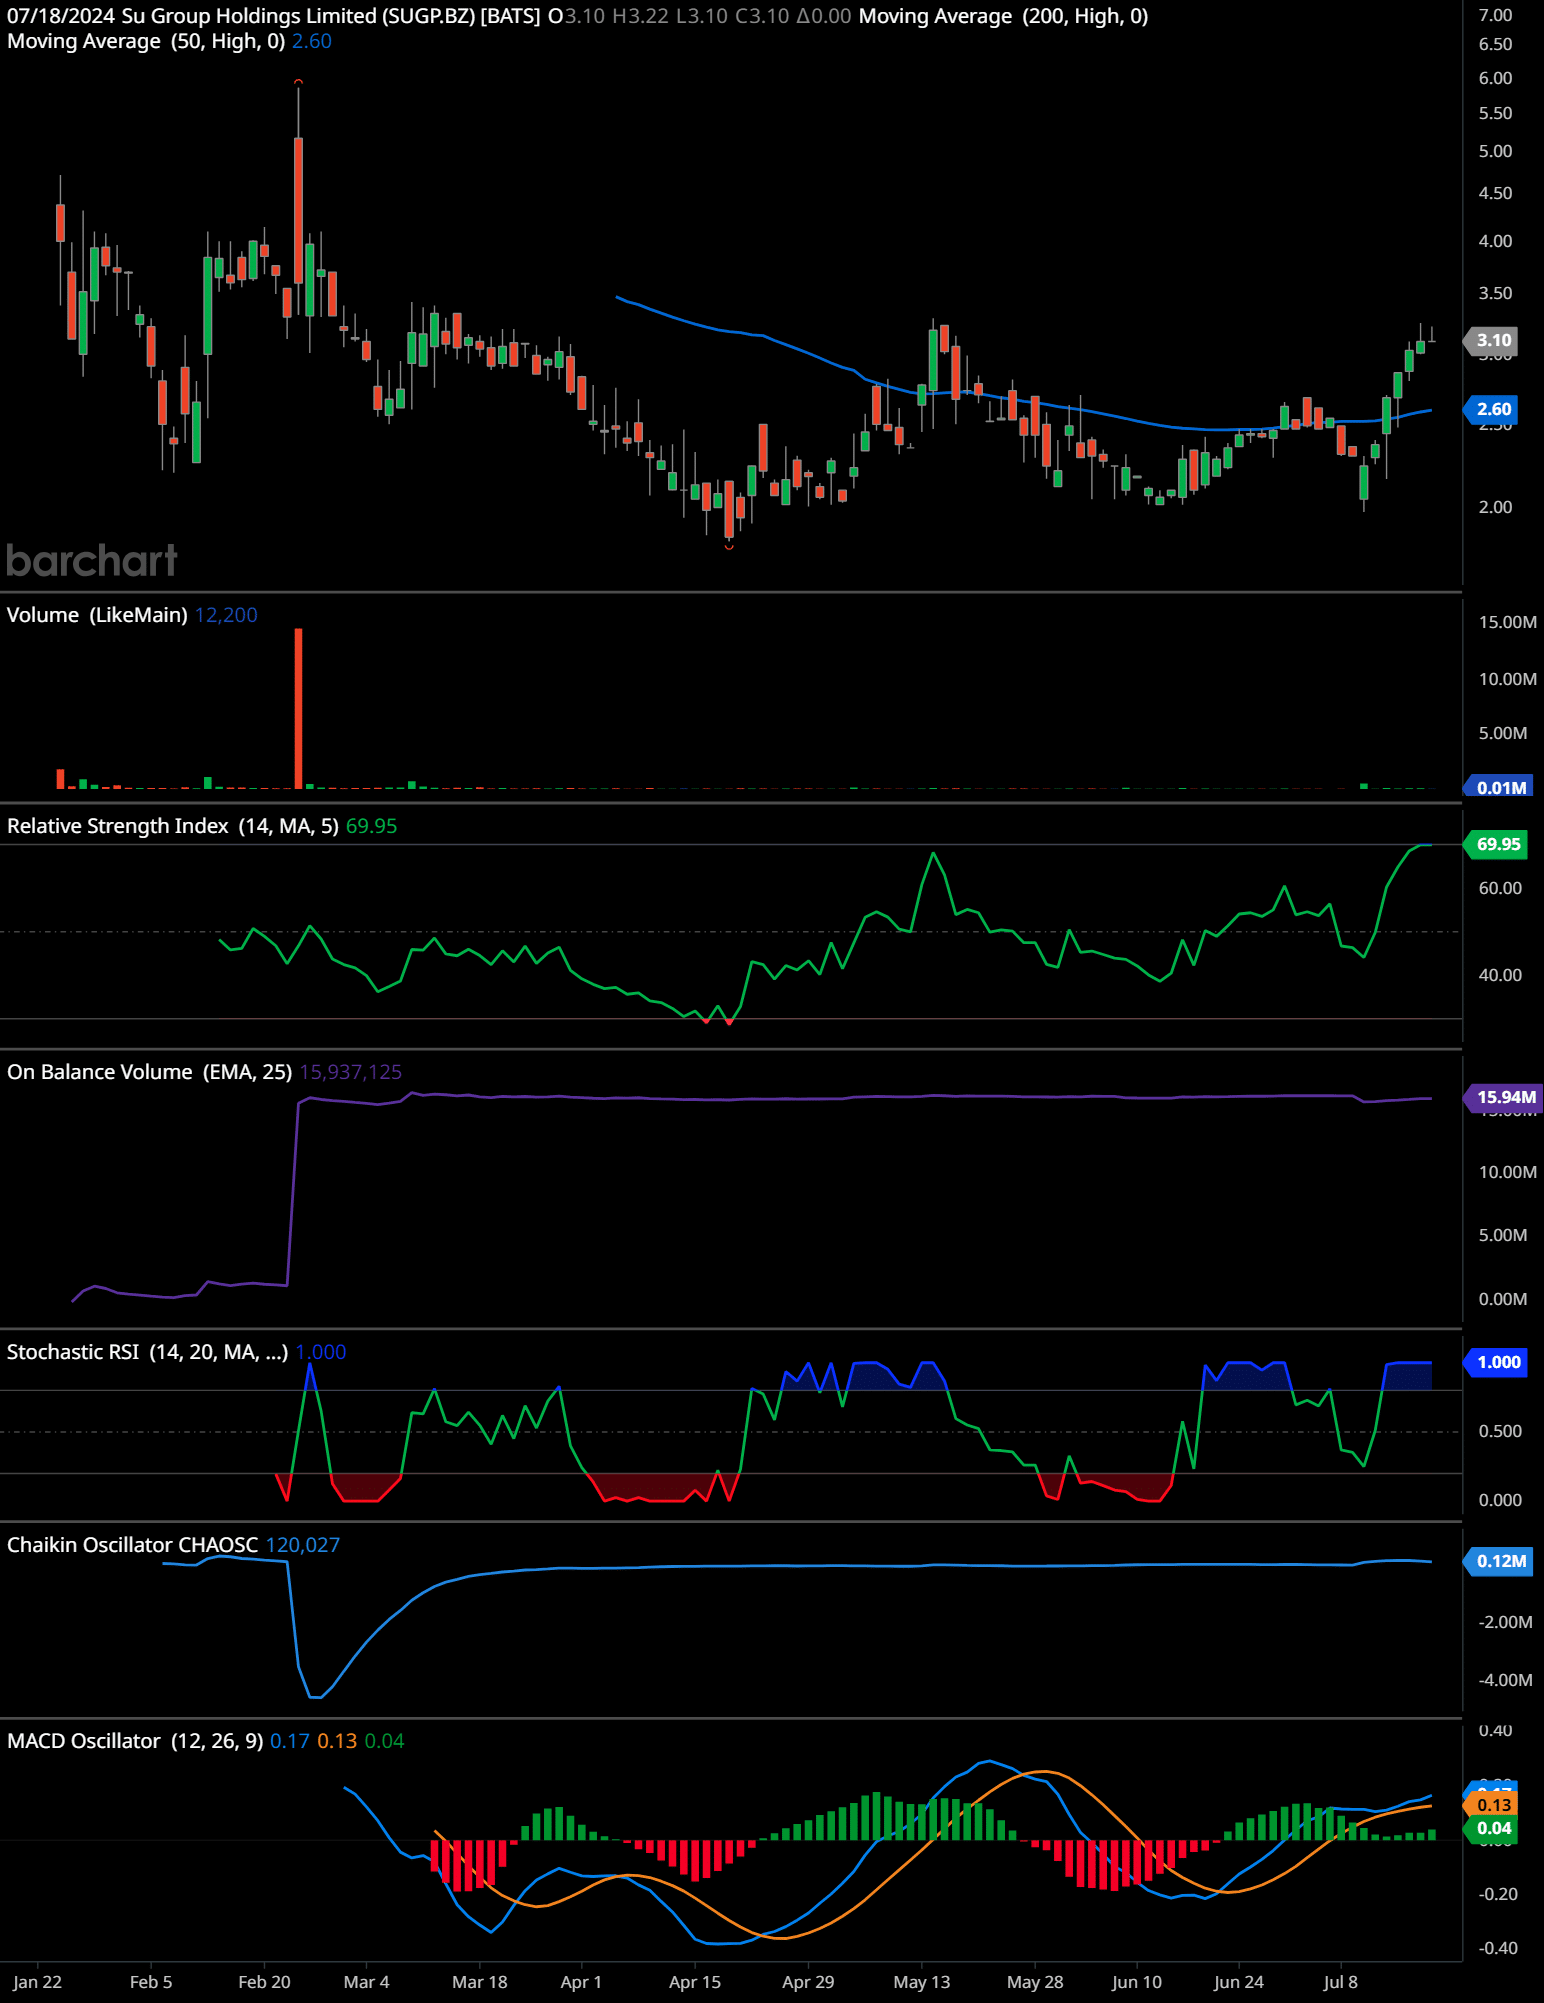The height and width of the screenshot is (2003, 1544).
Task: Select the Chaikin Oscillator CHAOSC label
Action: (x=133, y=1545)
